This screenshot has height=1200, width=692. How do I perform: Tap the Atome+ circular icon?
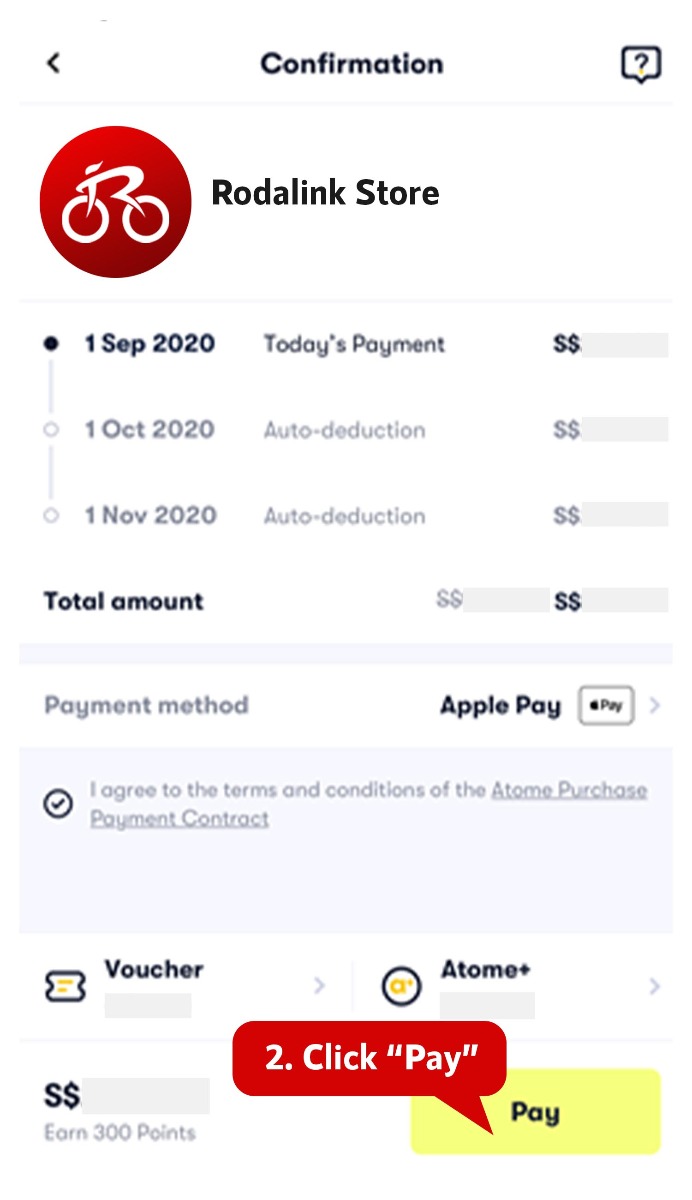(402, 987)
